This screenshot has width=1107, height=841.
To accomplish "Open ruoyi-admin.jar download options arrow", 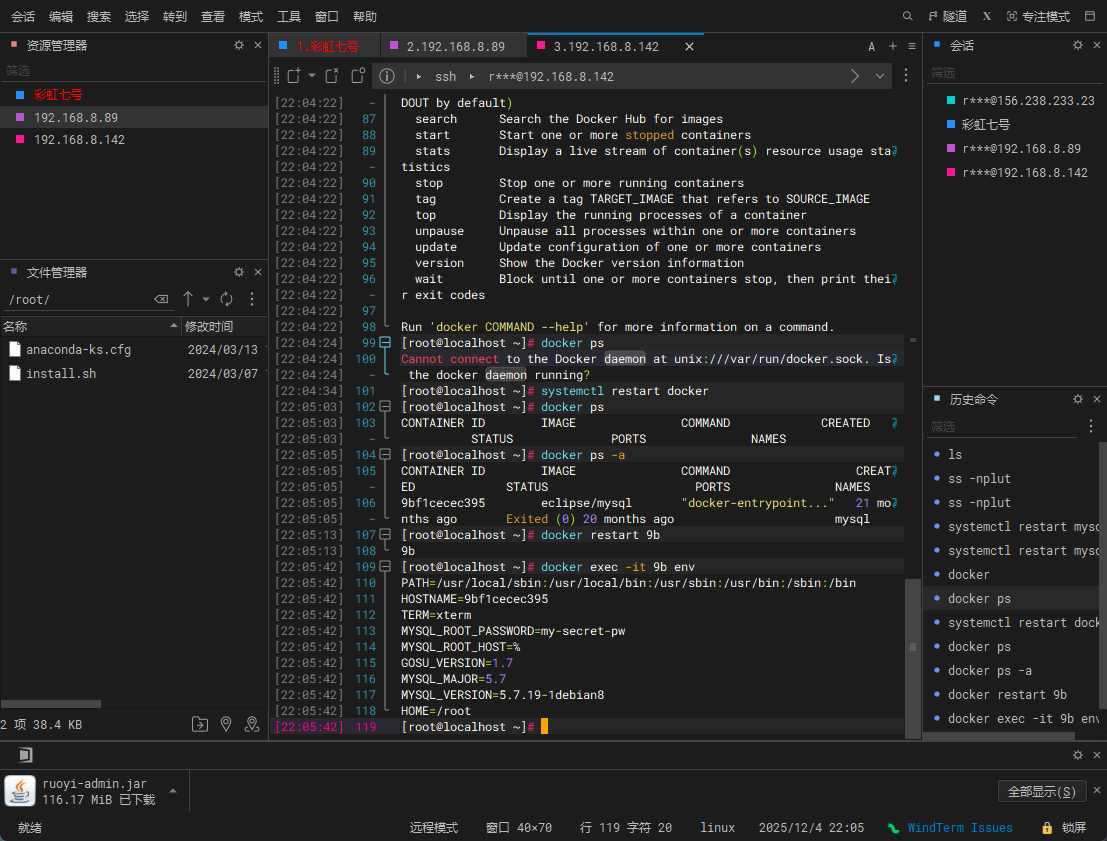I will 173,790.
